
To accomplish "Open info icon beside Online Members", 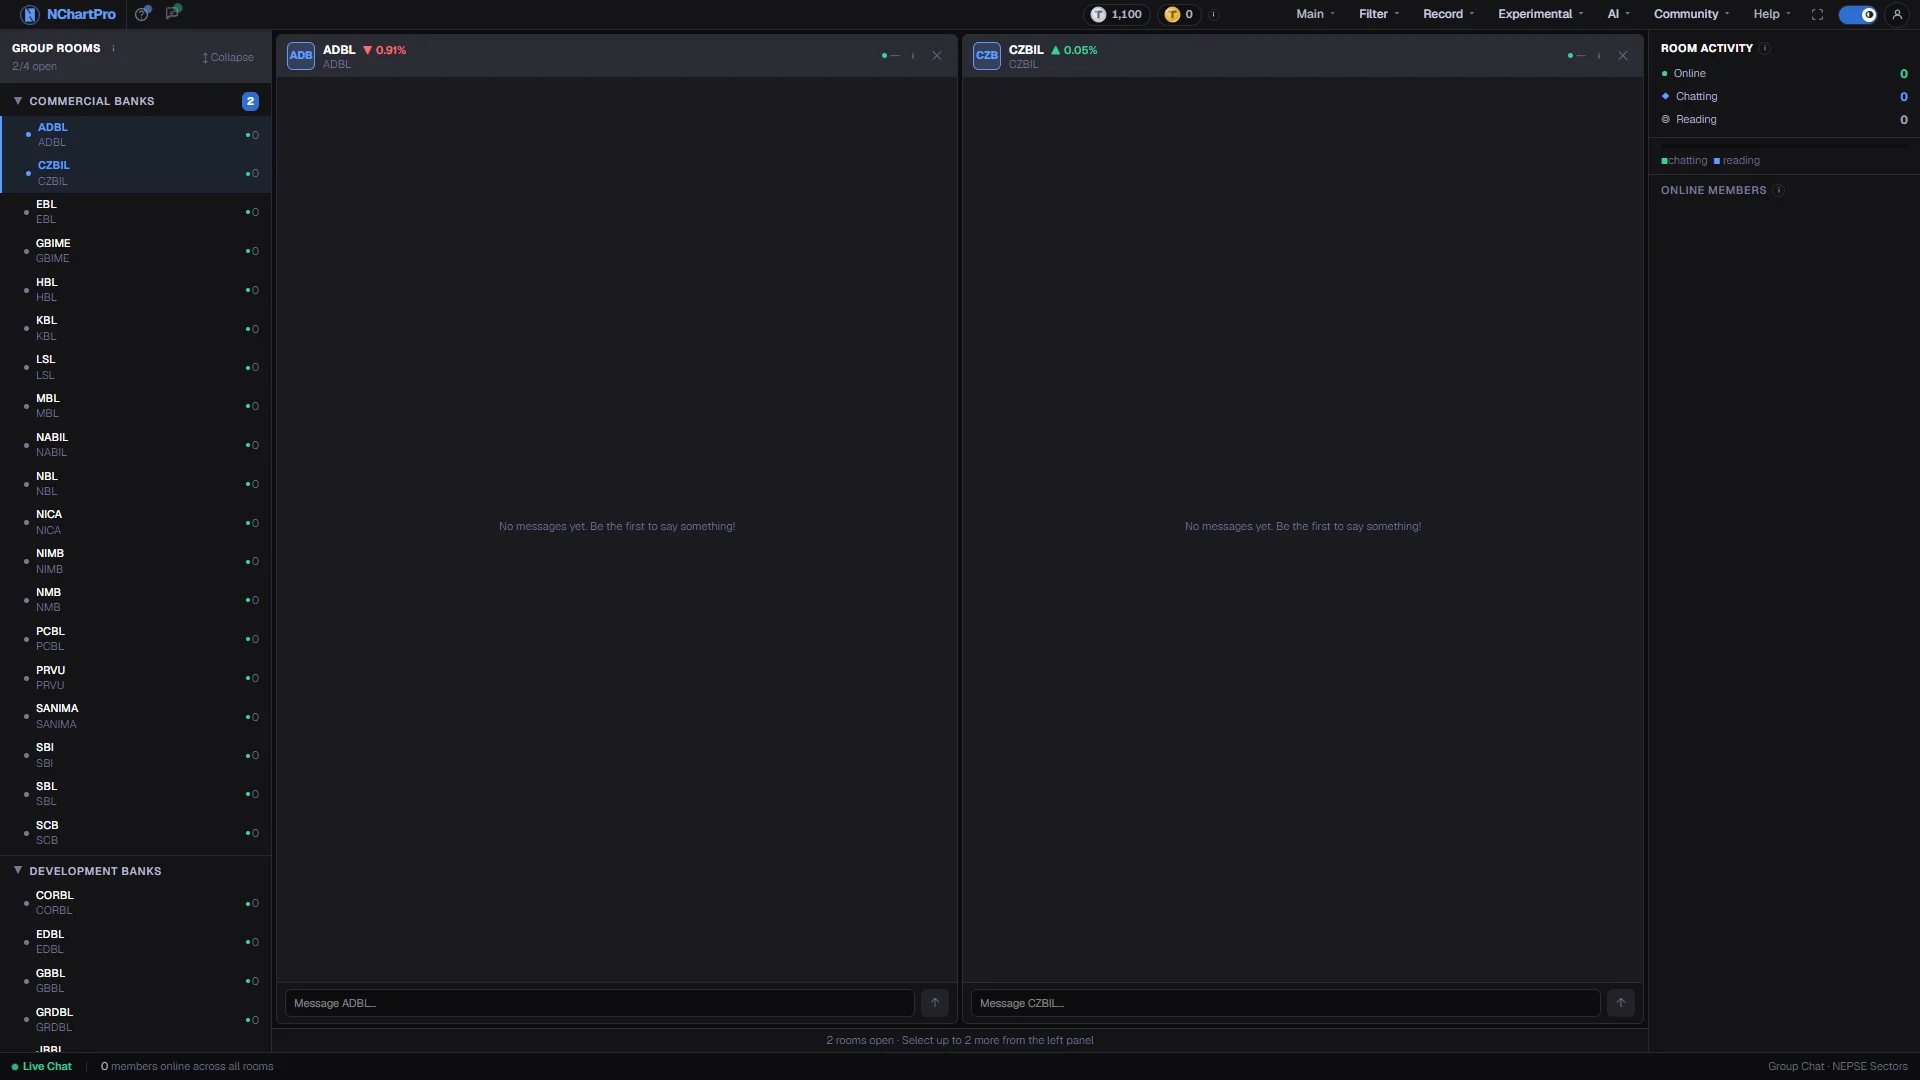I will coord(1779,190).
